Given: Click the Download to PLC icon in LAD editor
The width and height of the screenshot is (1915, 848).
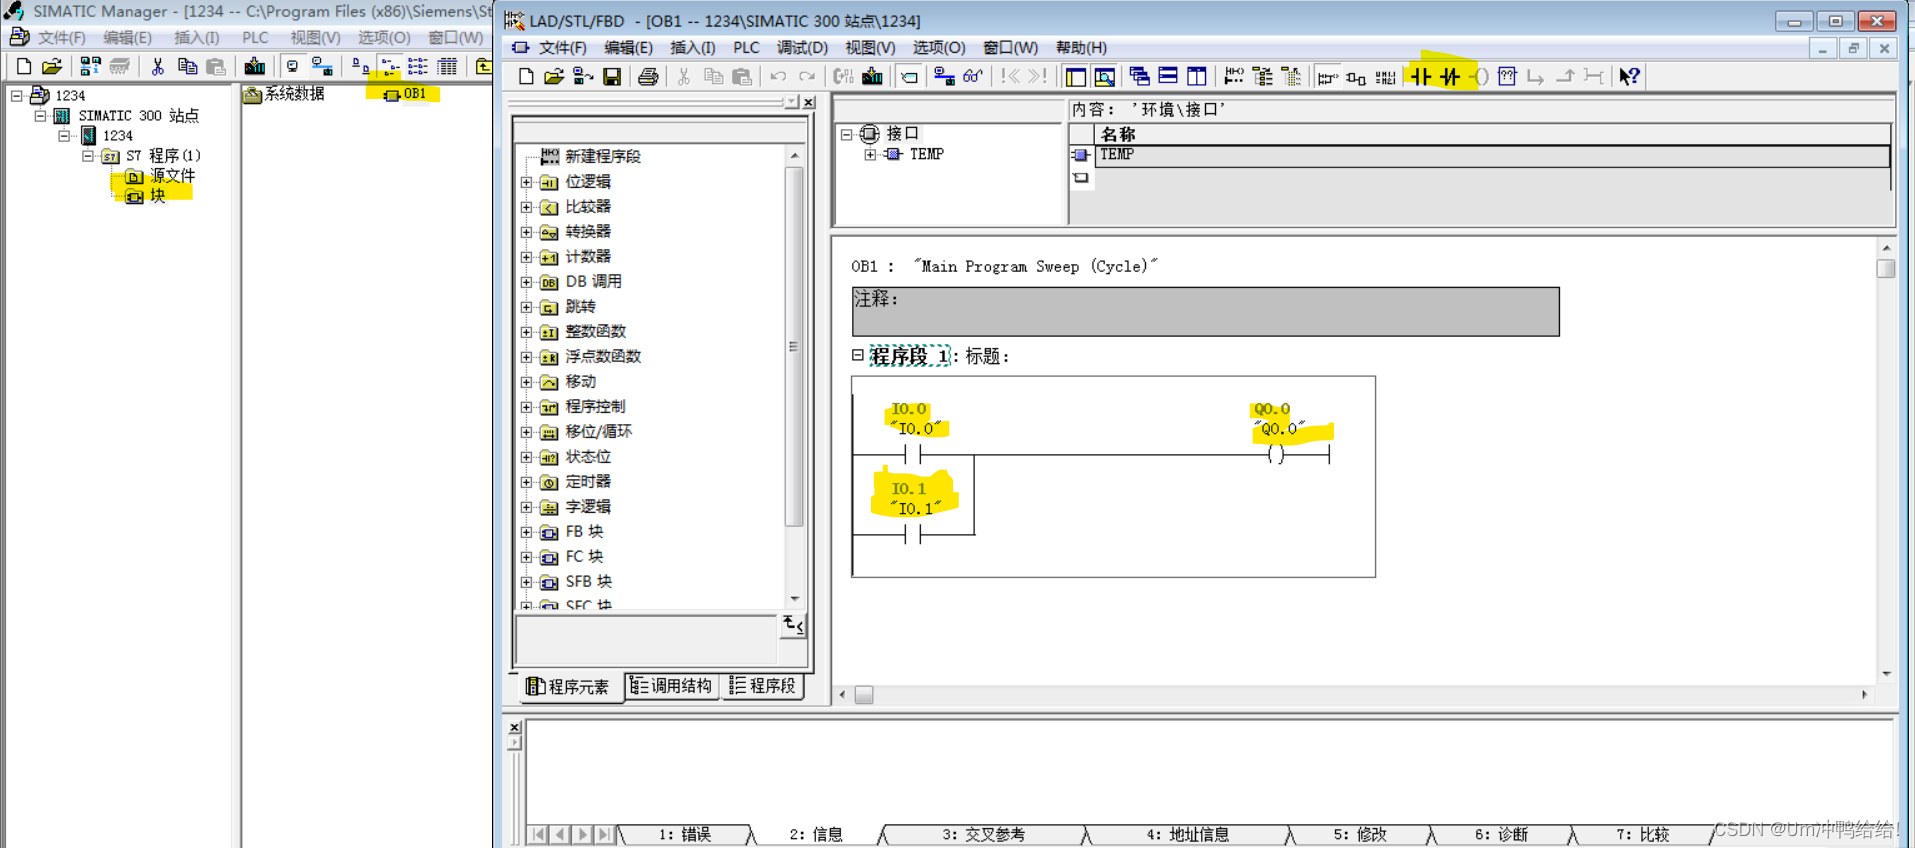Looking at the screenshot, I should pos(873,77).
